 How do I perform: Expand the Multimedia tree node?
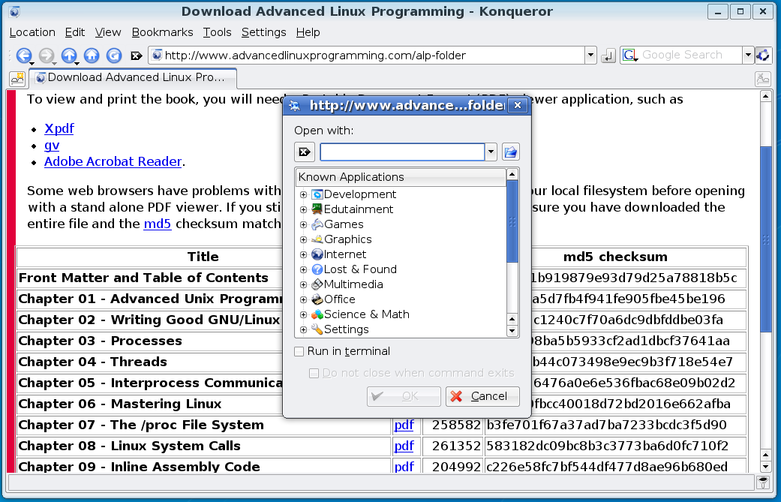point(303,285)
